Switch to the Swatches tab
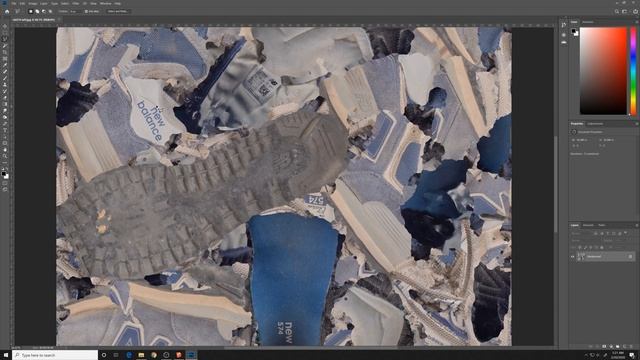 [x=588, y=22]
